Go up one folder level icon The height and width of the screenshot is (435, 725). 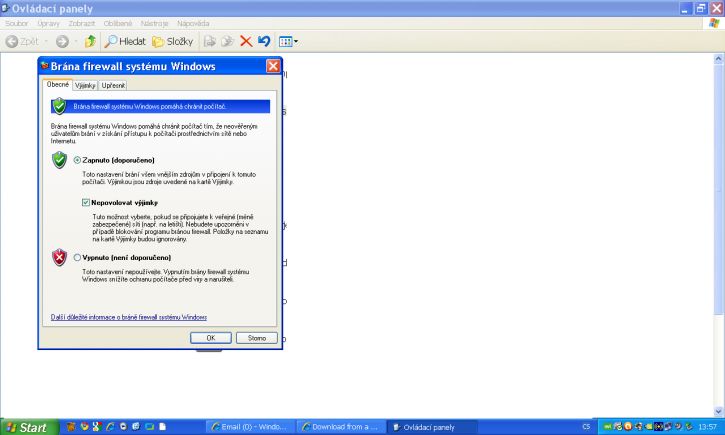click(90, 42)
